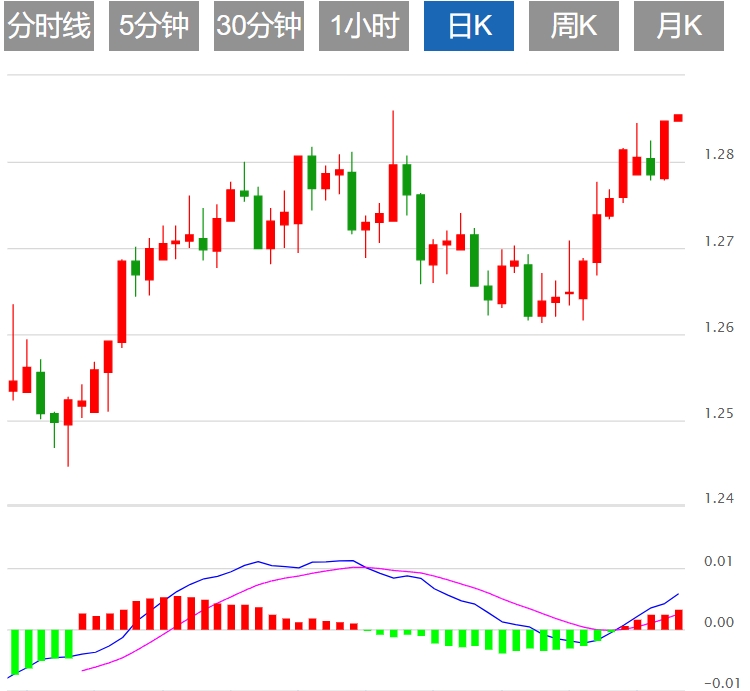Viewport: 750px width, 691px height.
Task: Click the 1.25 price axis label
Action: [x=719, y=413]
